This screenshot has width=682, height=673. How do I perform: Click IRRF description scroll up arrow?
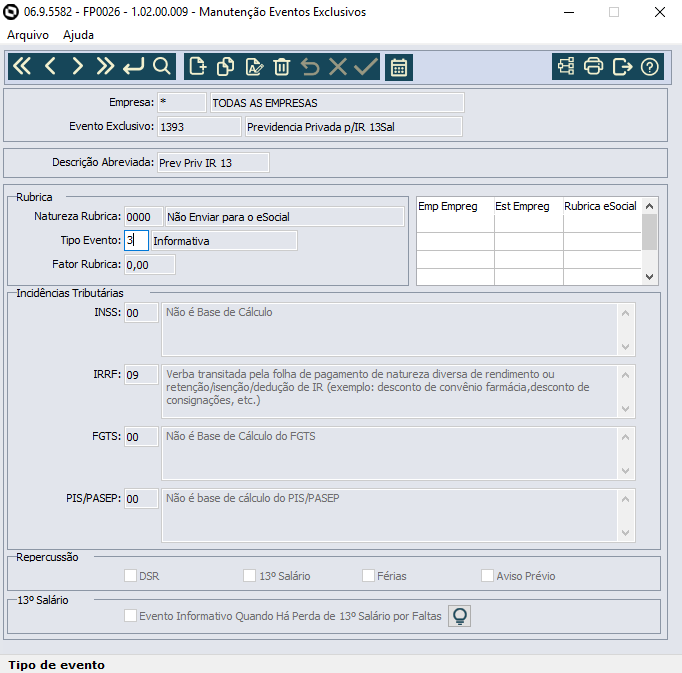tap(625, 375)
